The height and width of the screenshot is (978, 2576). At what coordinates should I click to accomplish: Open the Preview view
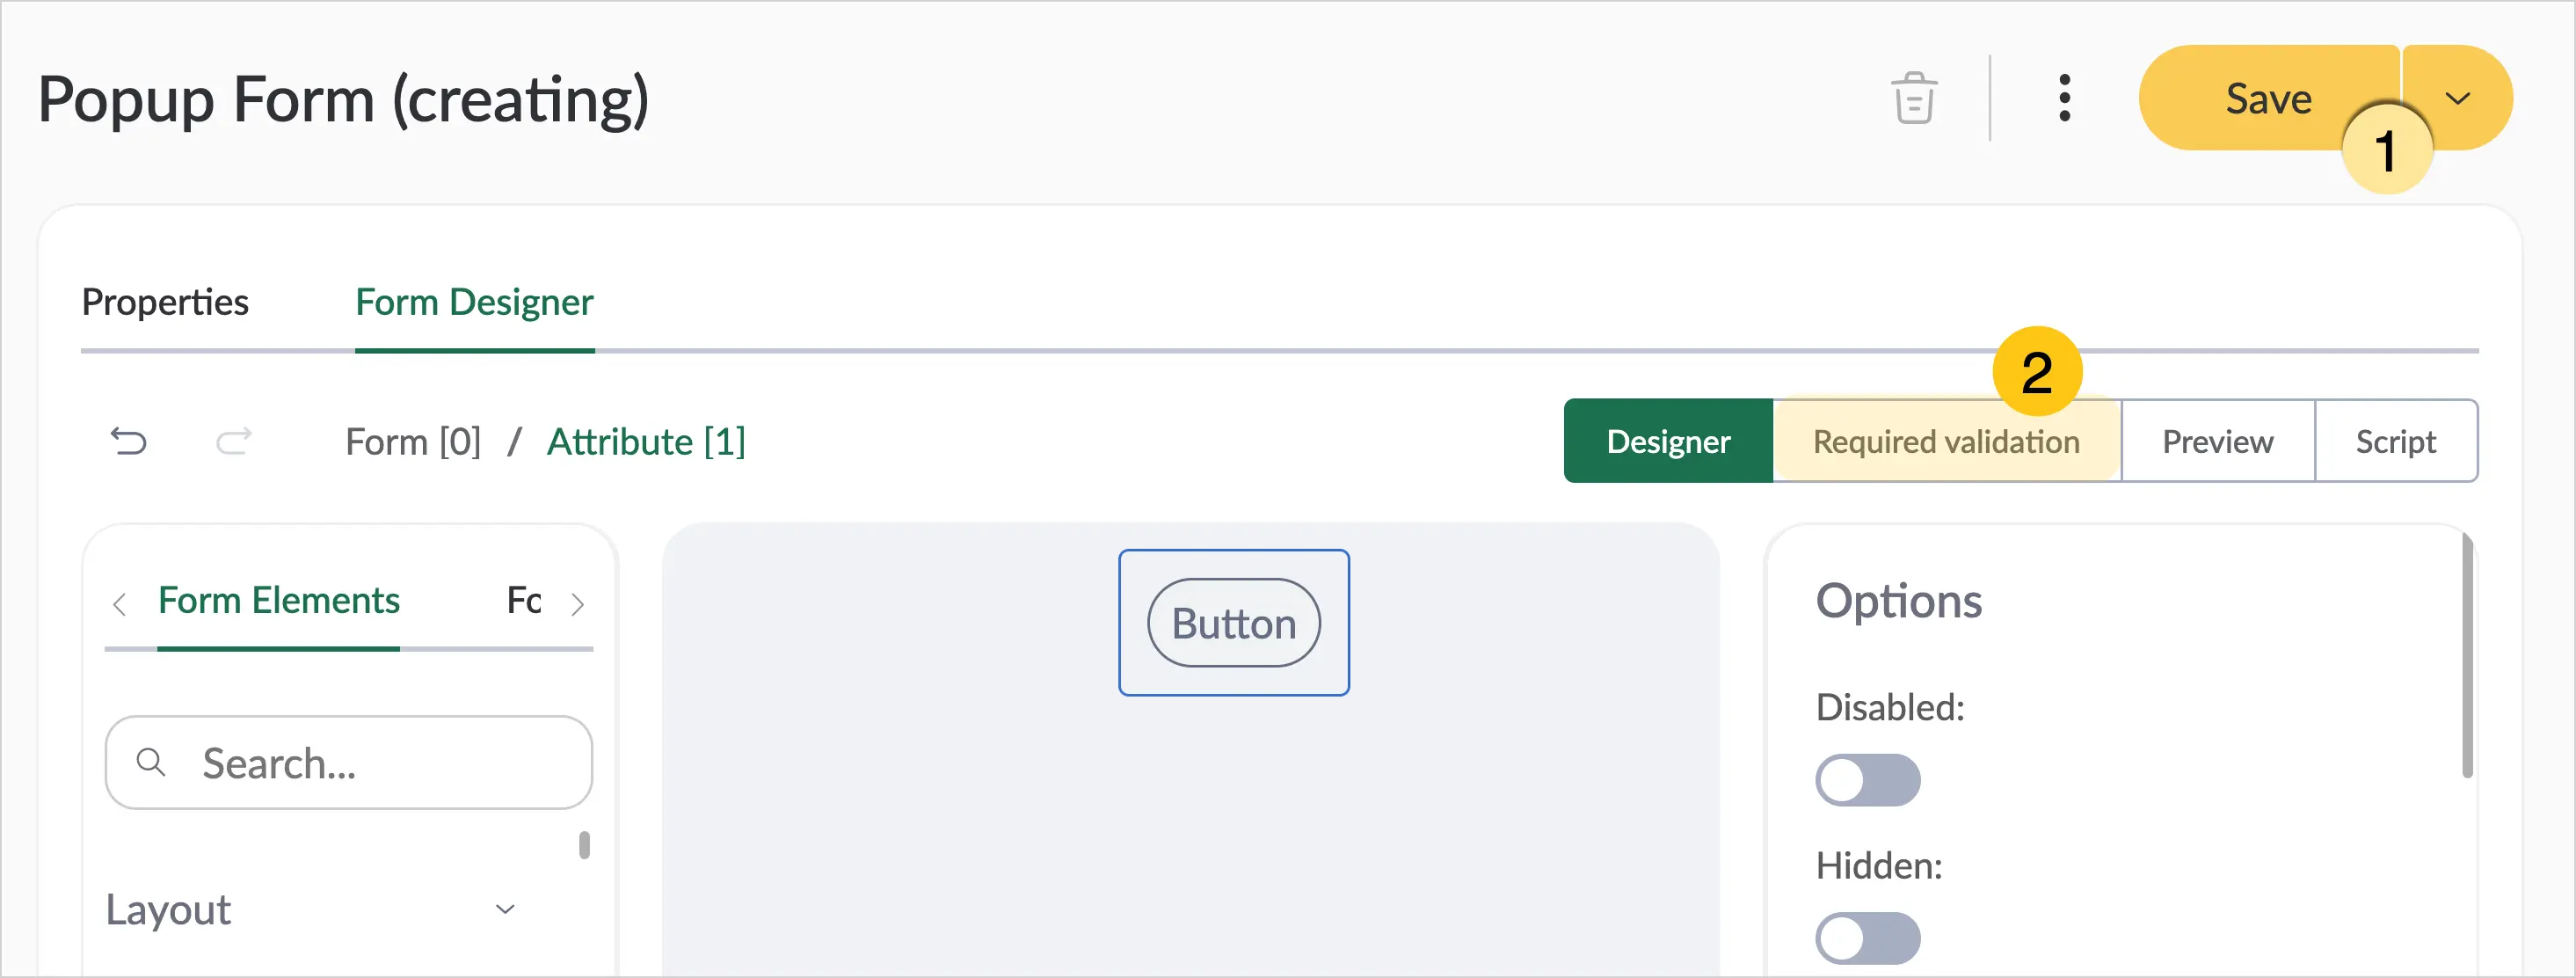click(2217, 441)
